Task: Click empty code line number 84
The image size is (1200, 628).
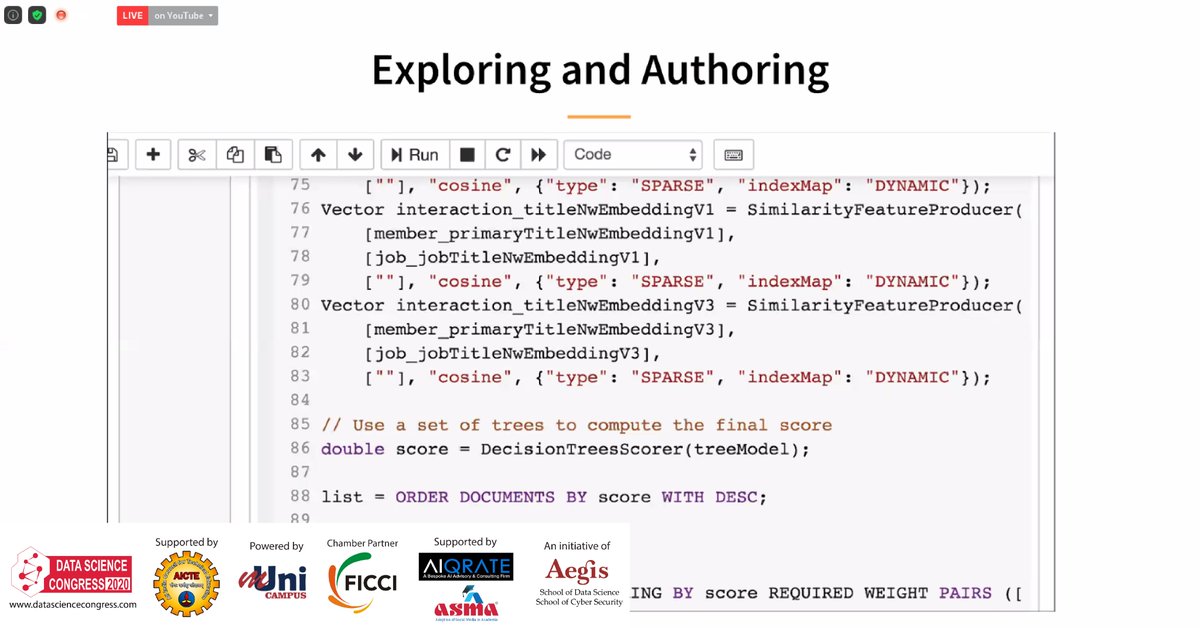Action: (300, 401)
